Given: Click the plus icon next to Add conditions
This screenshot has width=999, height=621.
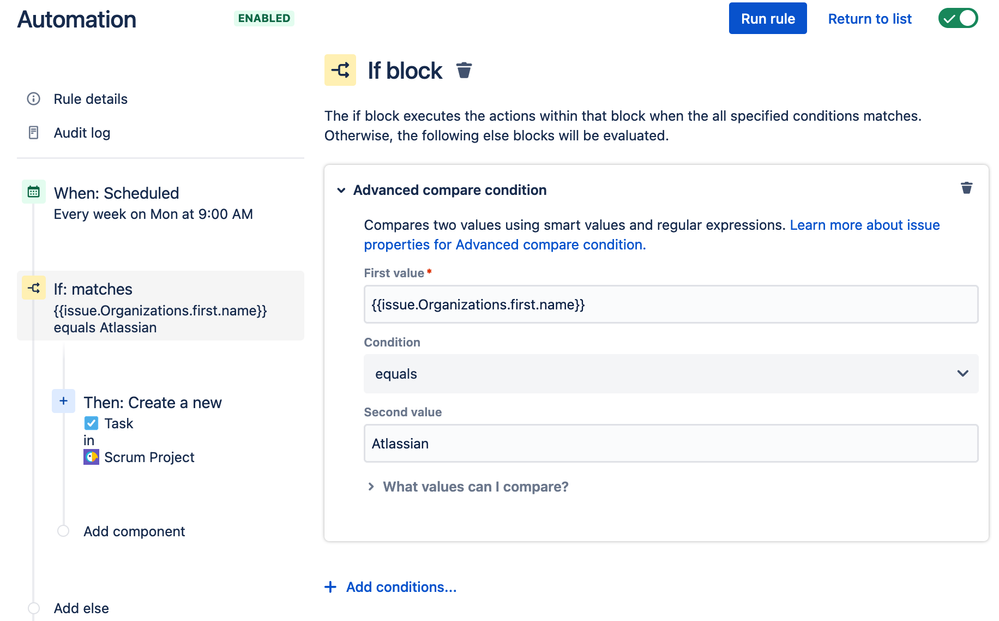Looking at the screenshot, I should [x=330, y=587].
